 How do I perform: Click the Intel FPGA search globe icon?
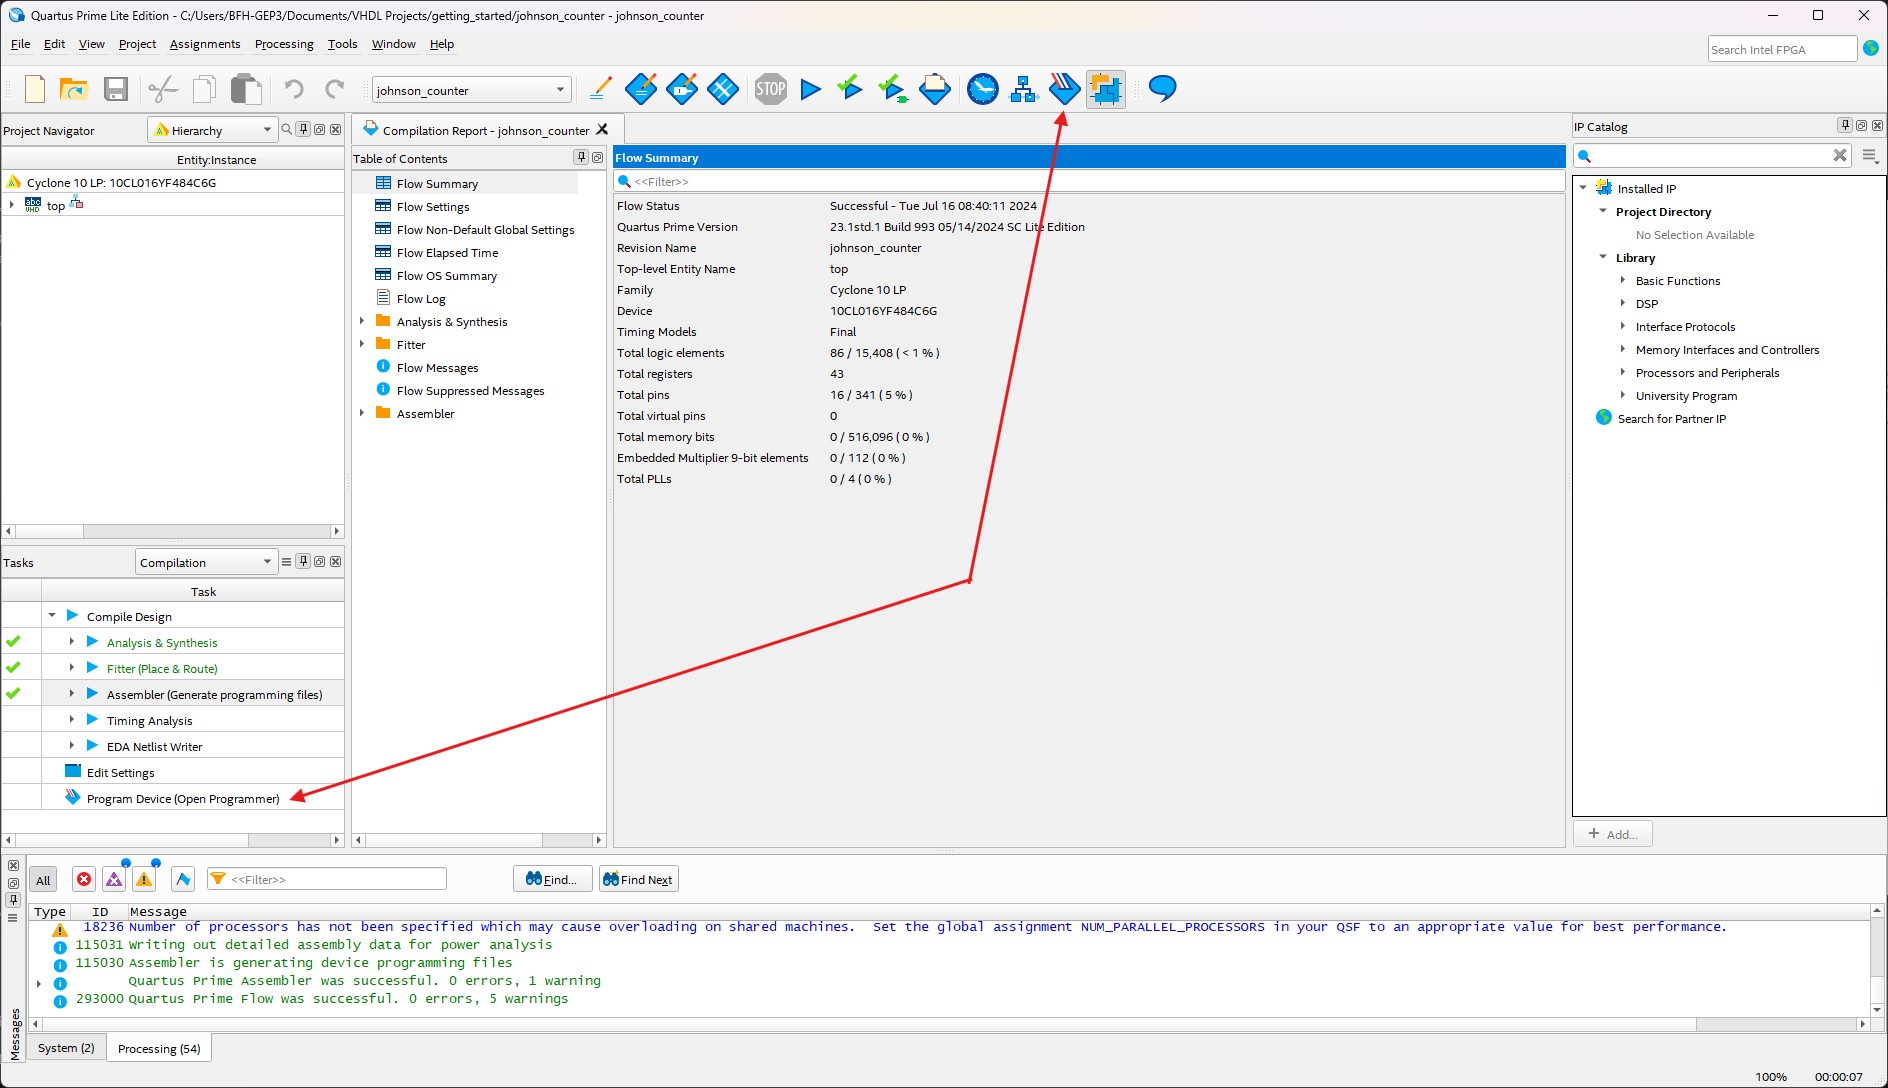point(1871,48)
